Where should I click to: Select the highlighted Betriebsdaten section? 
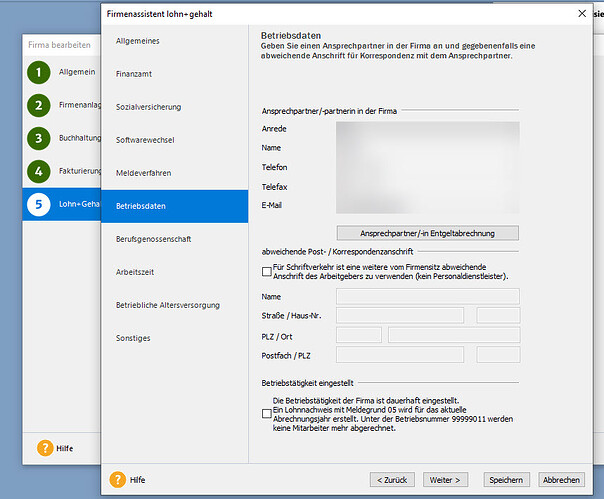[174, 206]
